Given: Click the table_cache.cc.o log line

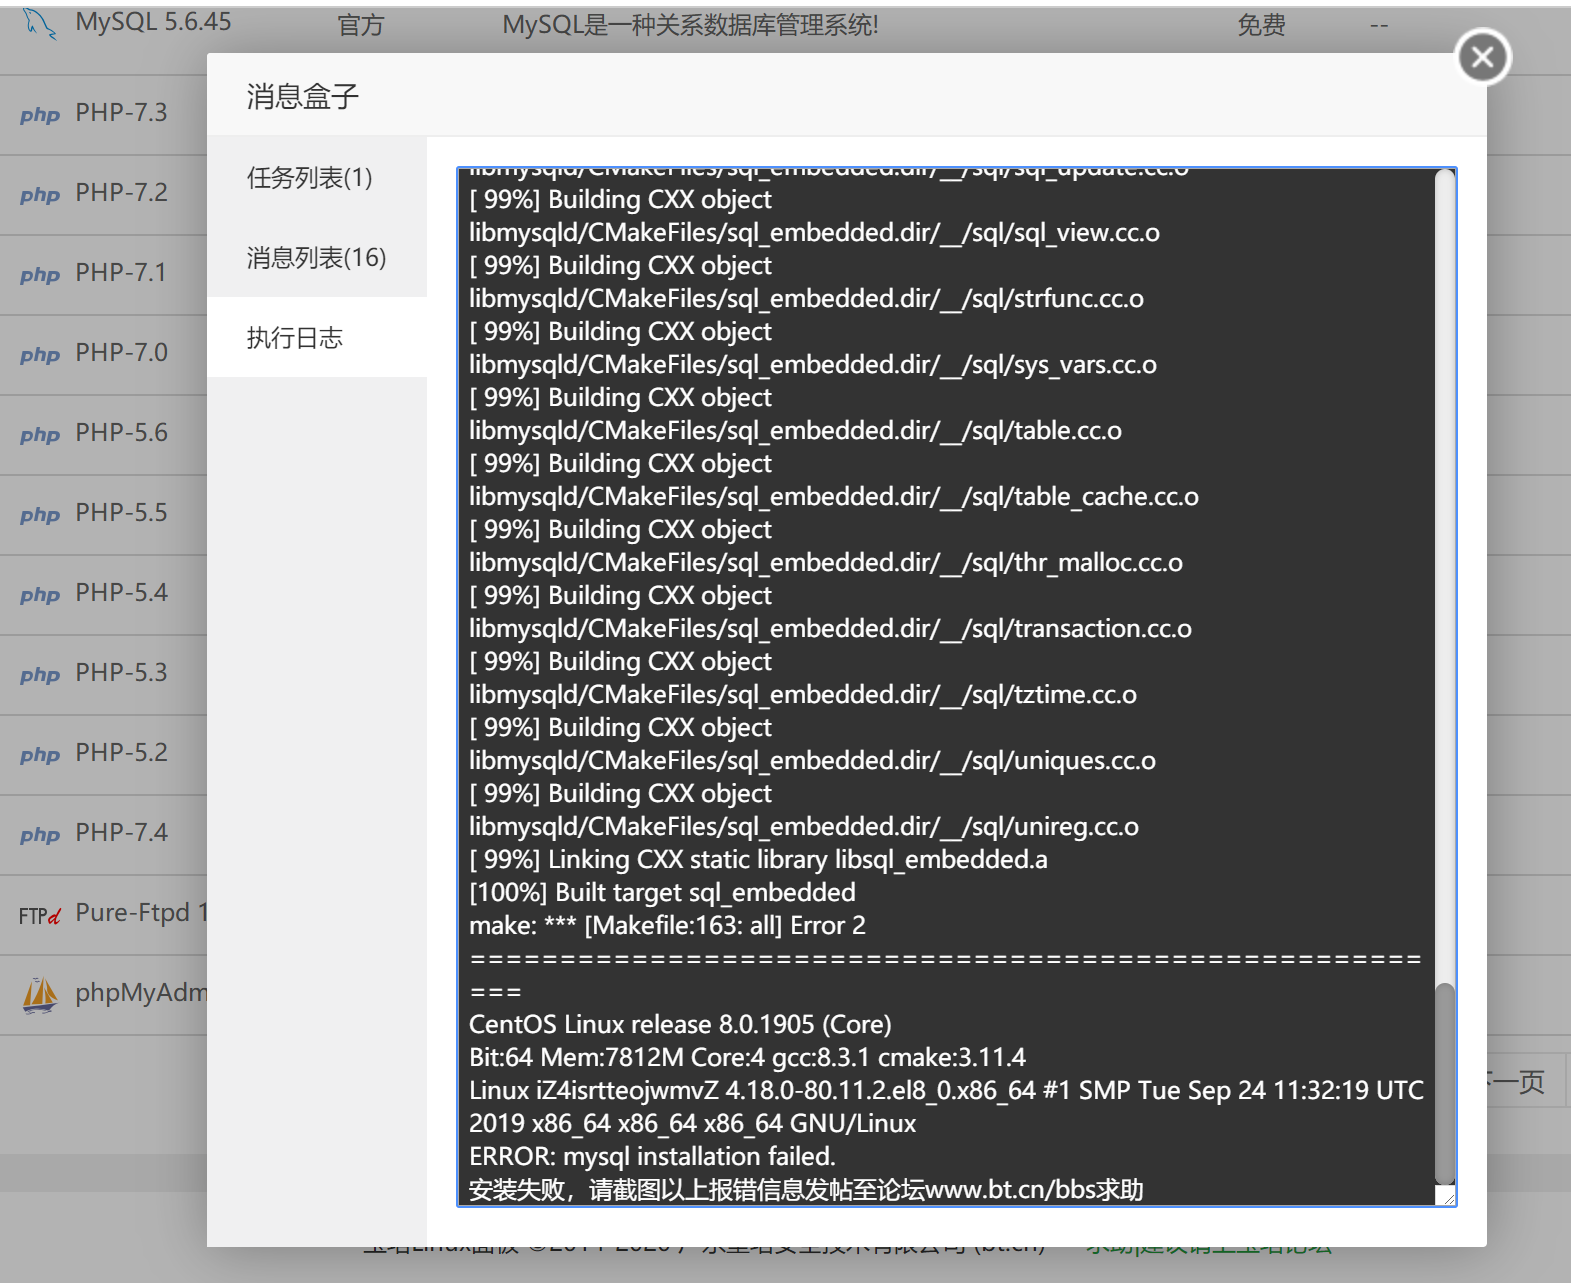Looking at the screenshot, I should point(834,496).
